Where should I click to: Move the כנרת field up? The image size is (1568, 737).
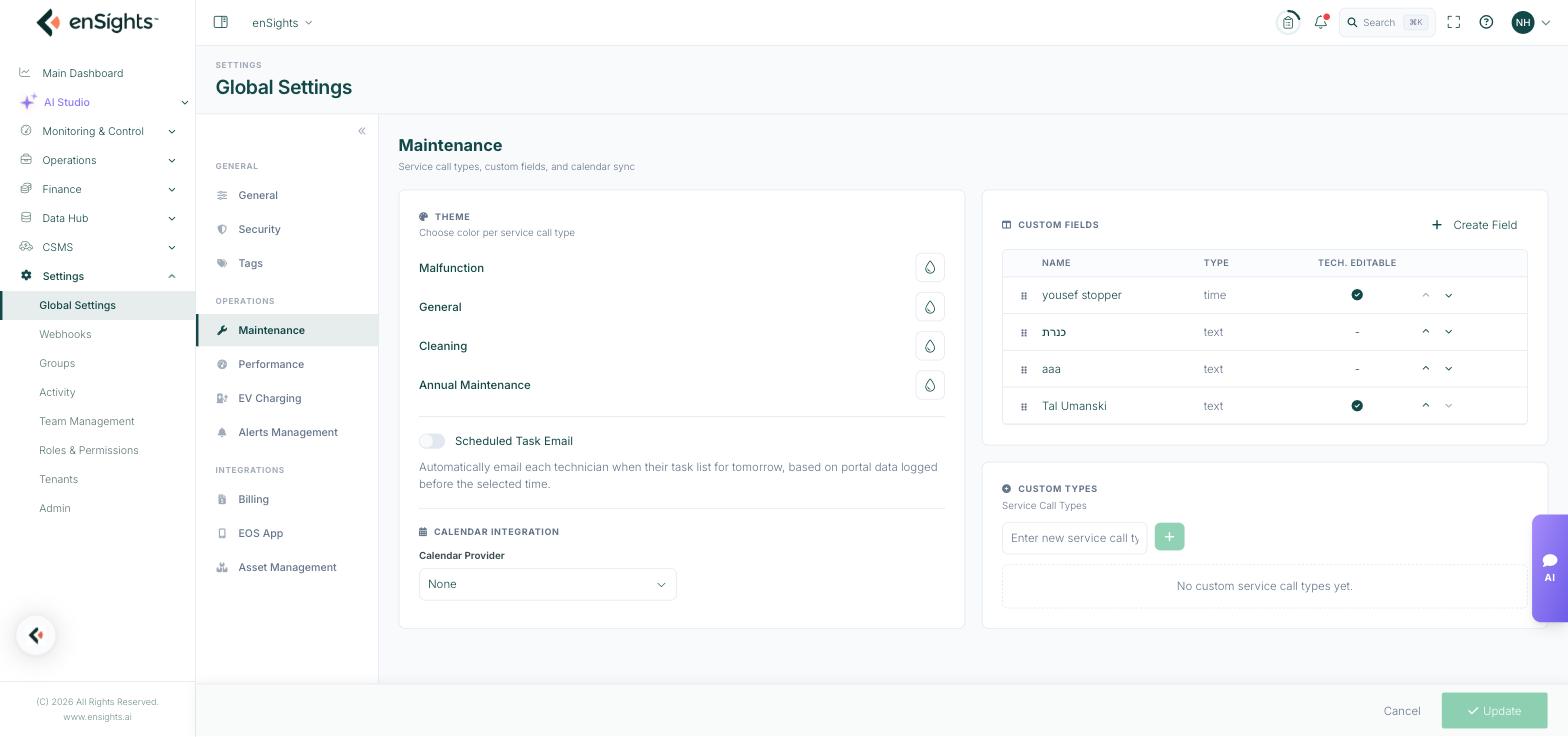click(x=1426, y=332)
